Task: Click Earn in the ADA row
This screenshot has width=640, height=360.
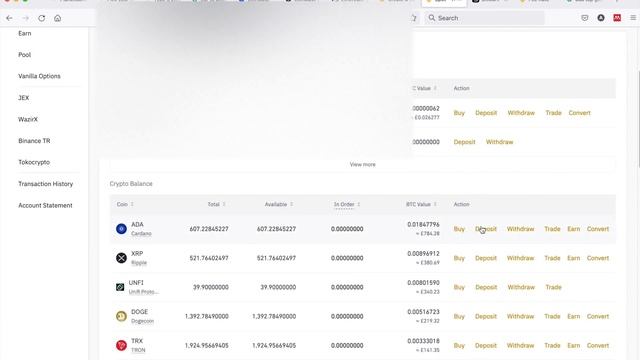Action: point(573,229)
